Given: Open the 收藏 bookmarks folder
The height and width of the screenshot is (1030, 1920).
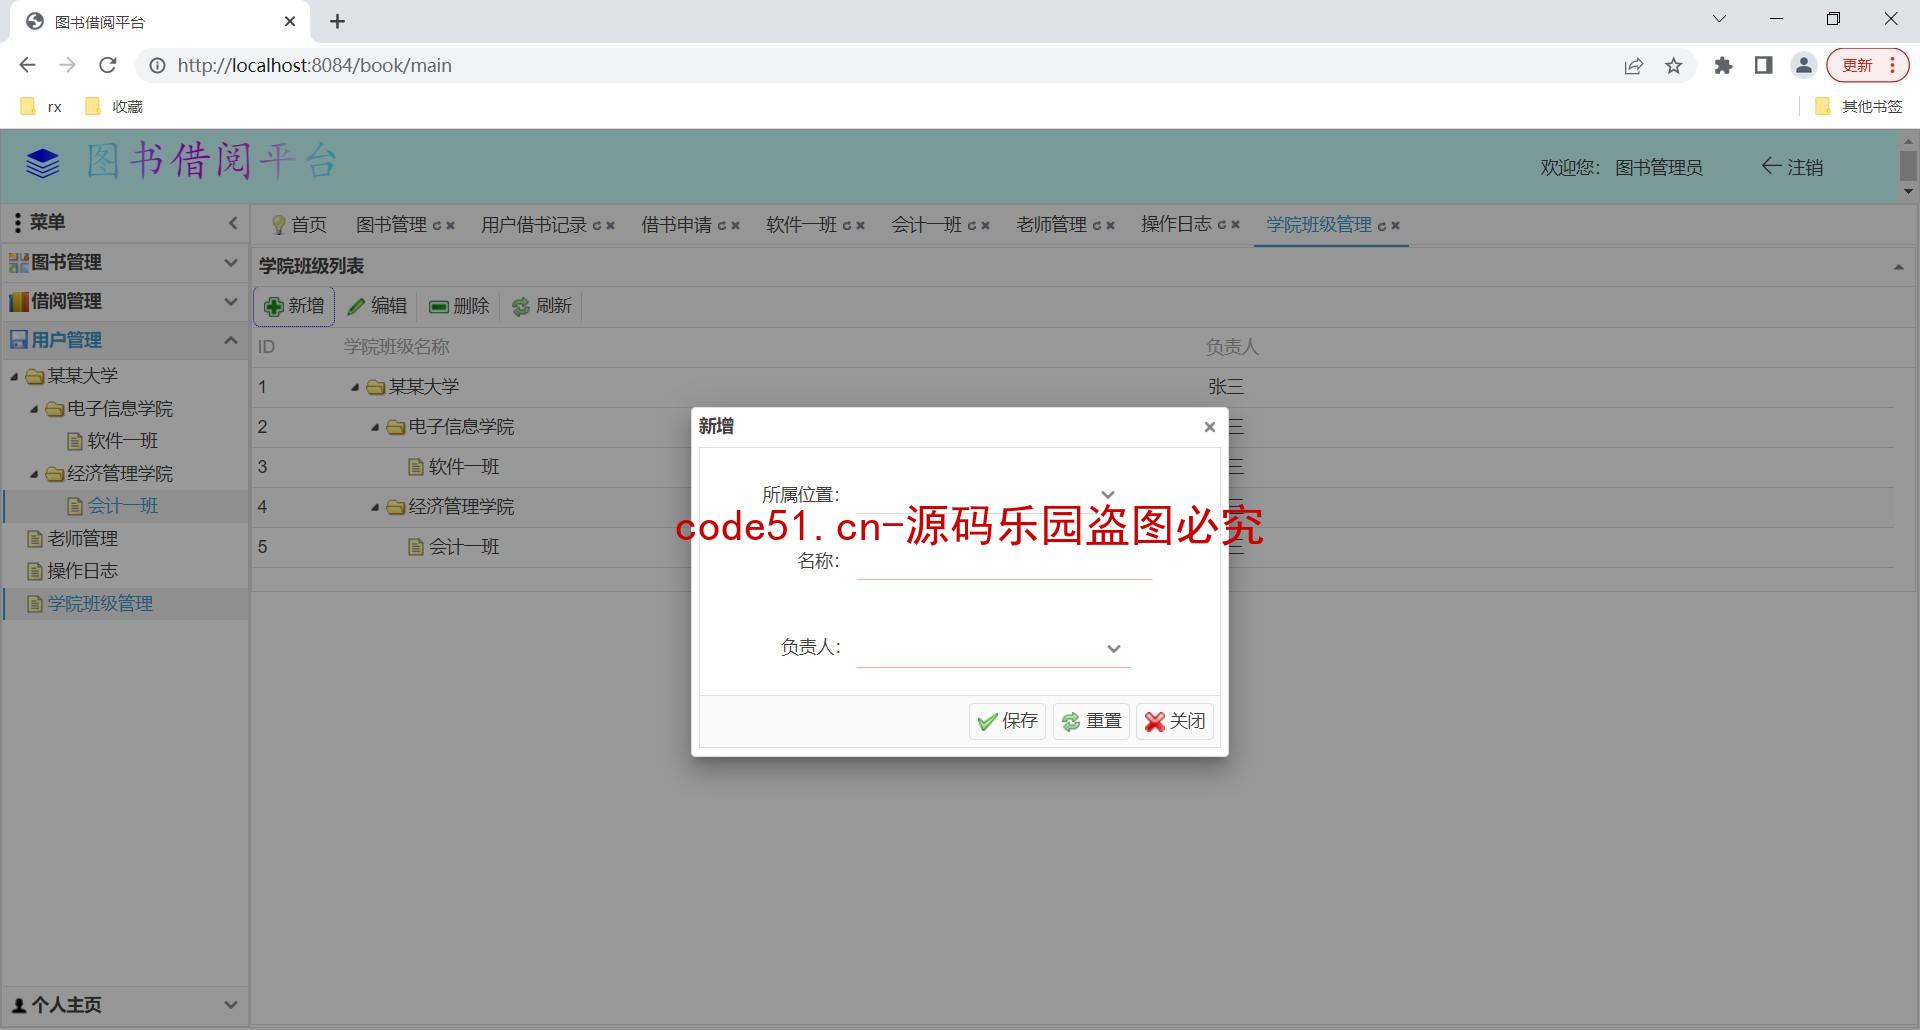Looking at the screenshot, I should (x=115, y=106).
